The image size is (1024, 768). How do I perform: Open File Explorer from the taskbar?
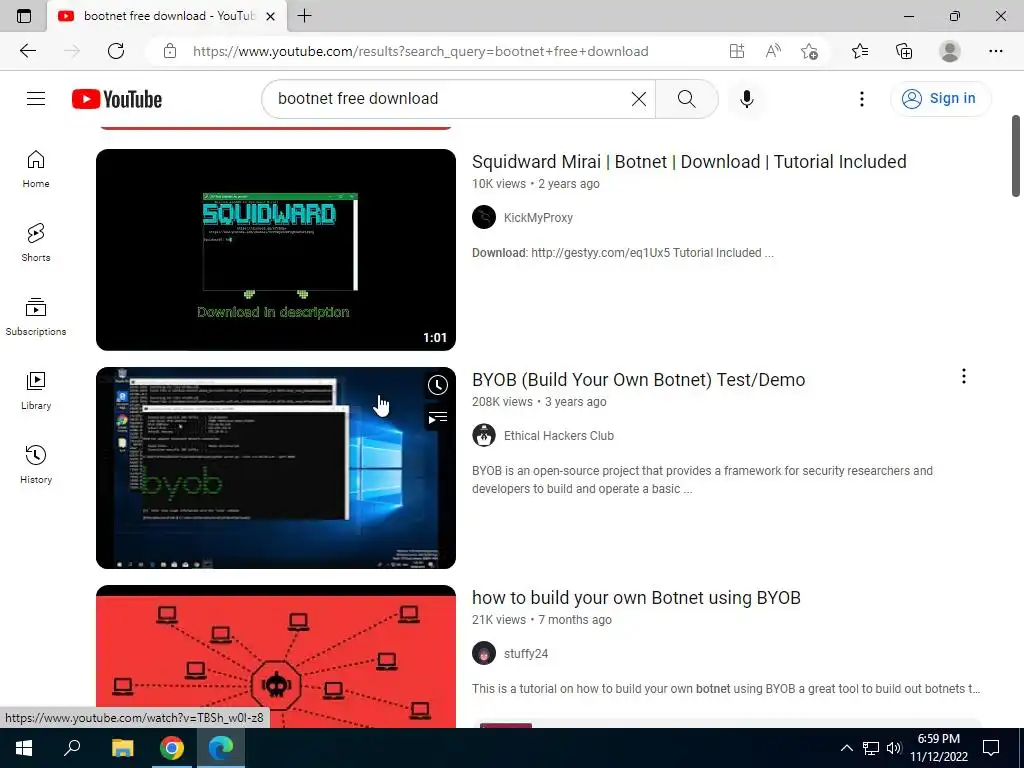tap(122, 748)
